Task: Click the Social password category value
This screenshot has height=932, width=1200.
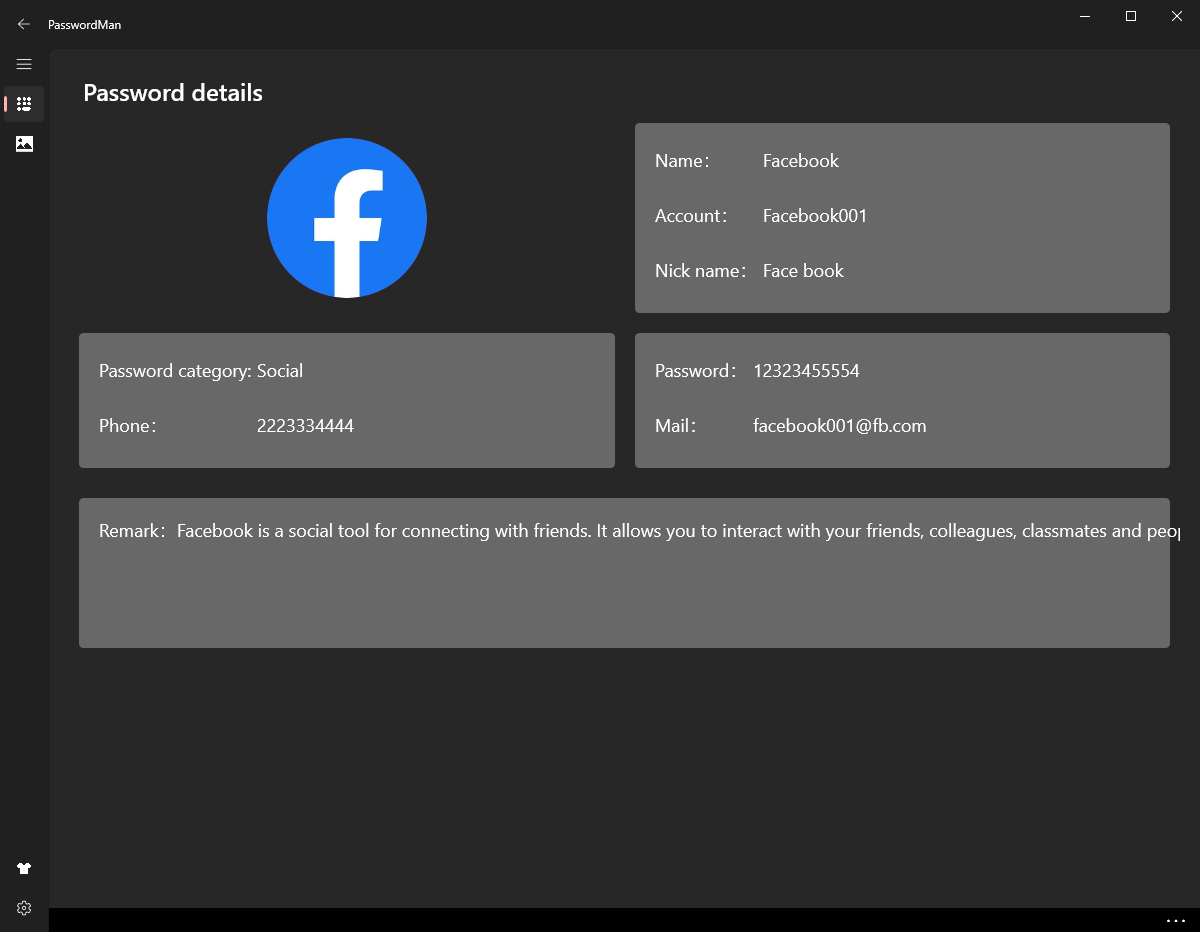Action: click(x=280, y=371)
